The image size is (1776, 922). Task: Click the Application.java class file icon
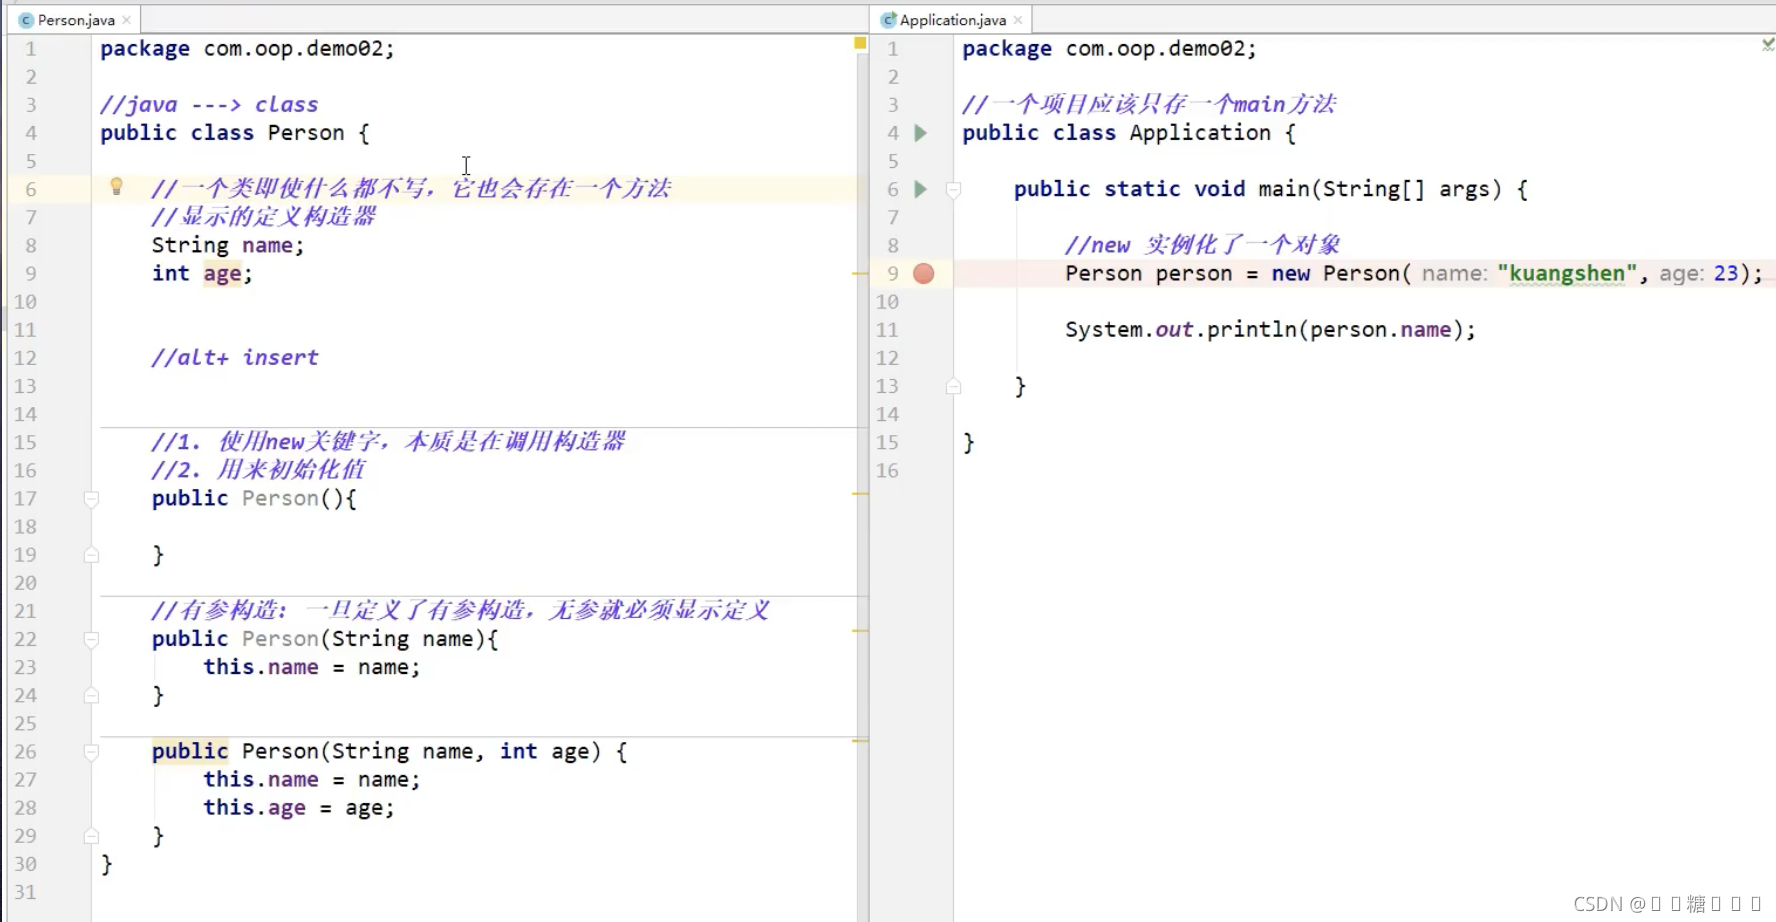point(888,20)
